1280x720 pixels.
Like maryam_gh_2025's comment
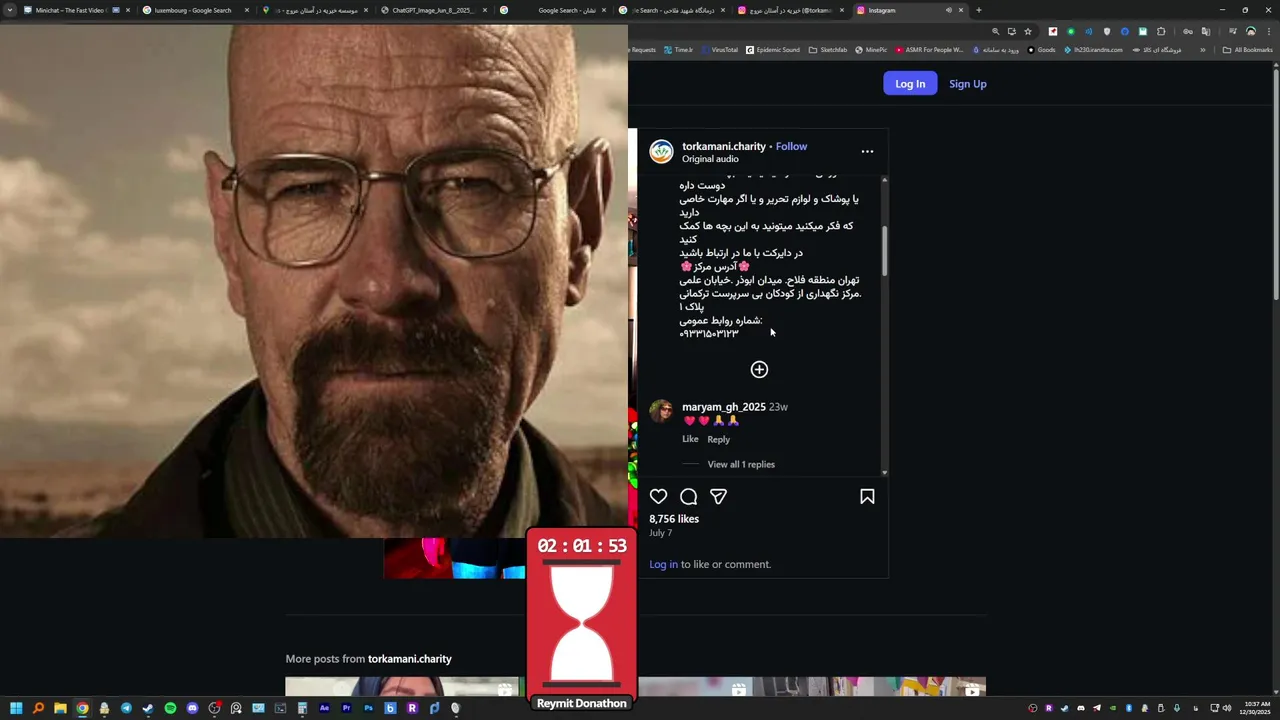click(690, 439)
